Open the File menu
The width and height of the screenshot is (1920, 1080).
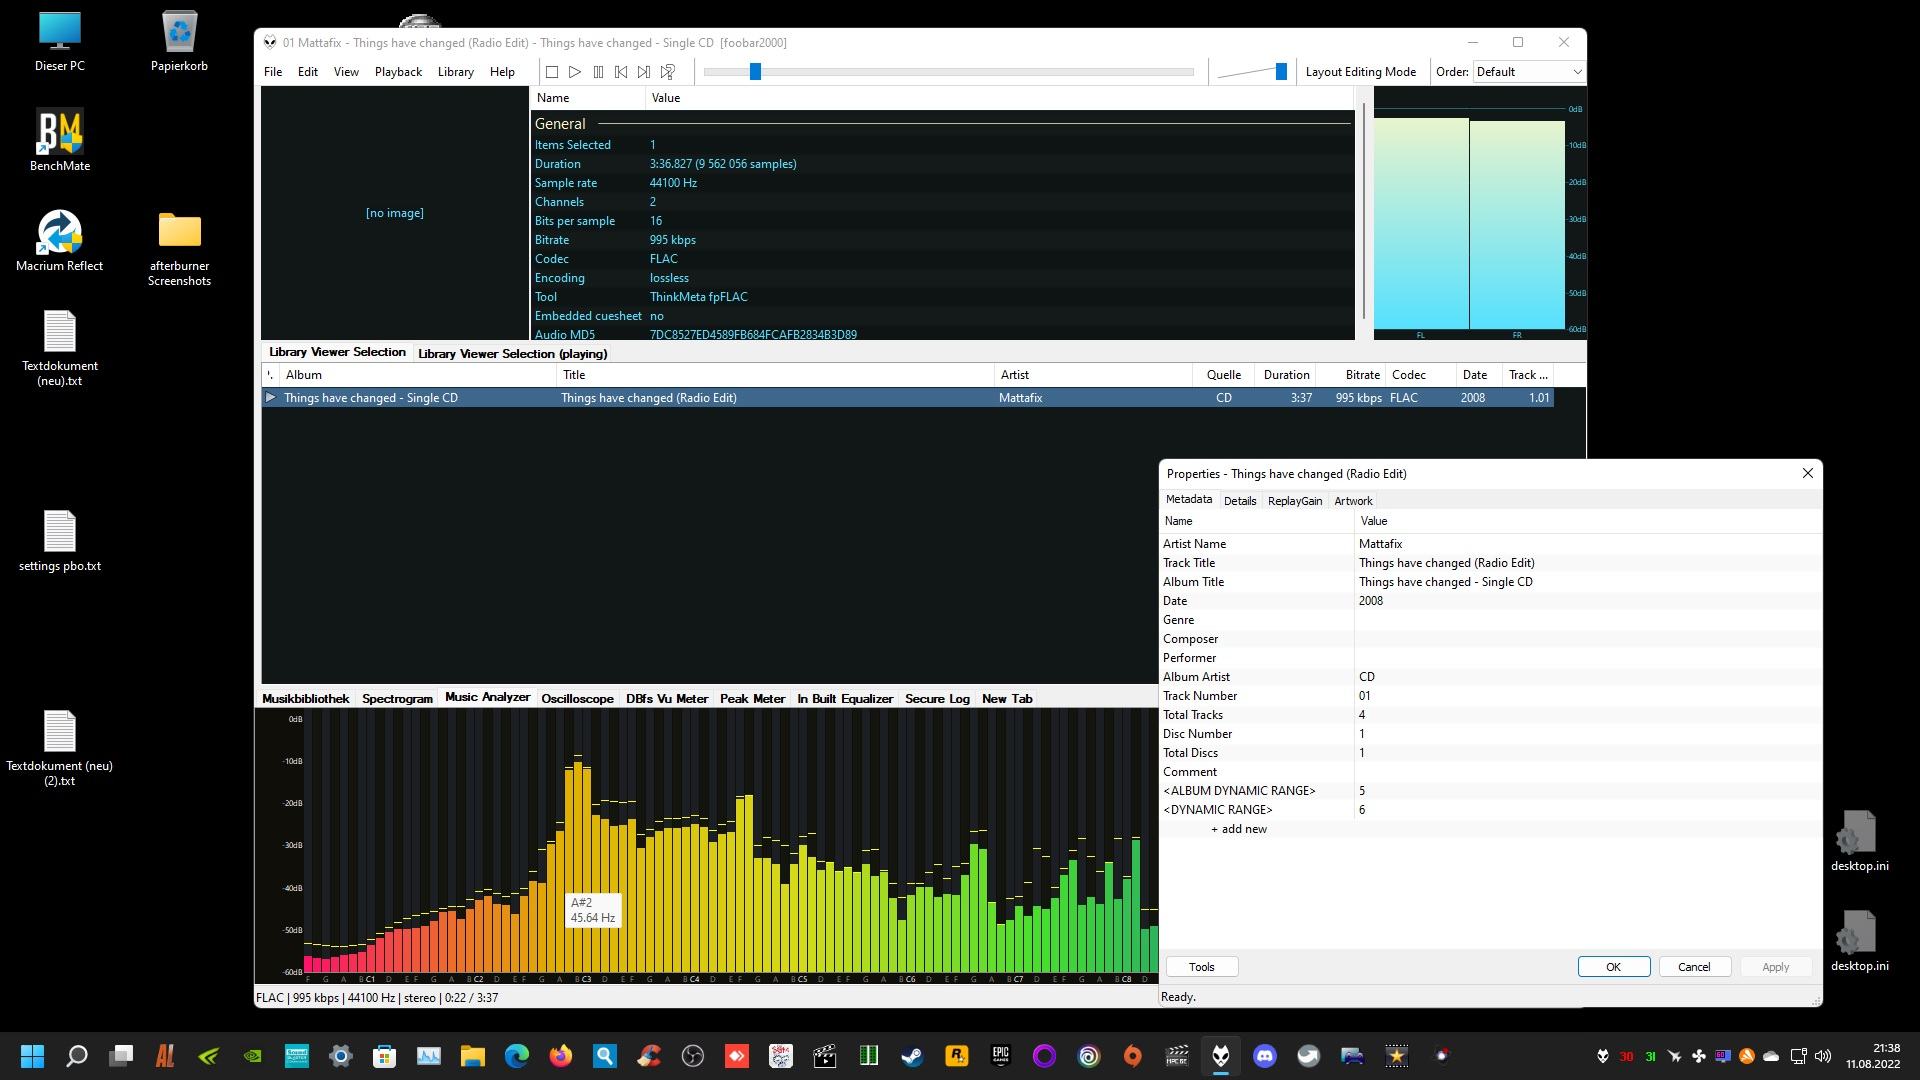273,72
